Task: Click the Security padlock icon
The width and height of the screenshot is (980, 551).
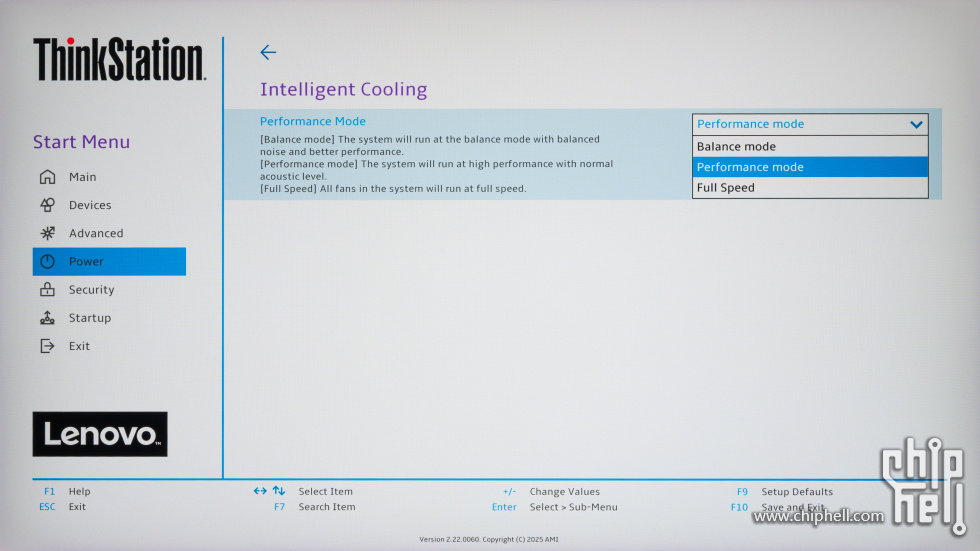Action: [47, 290]
